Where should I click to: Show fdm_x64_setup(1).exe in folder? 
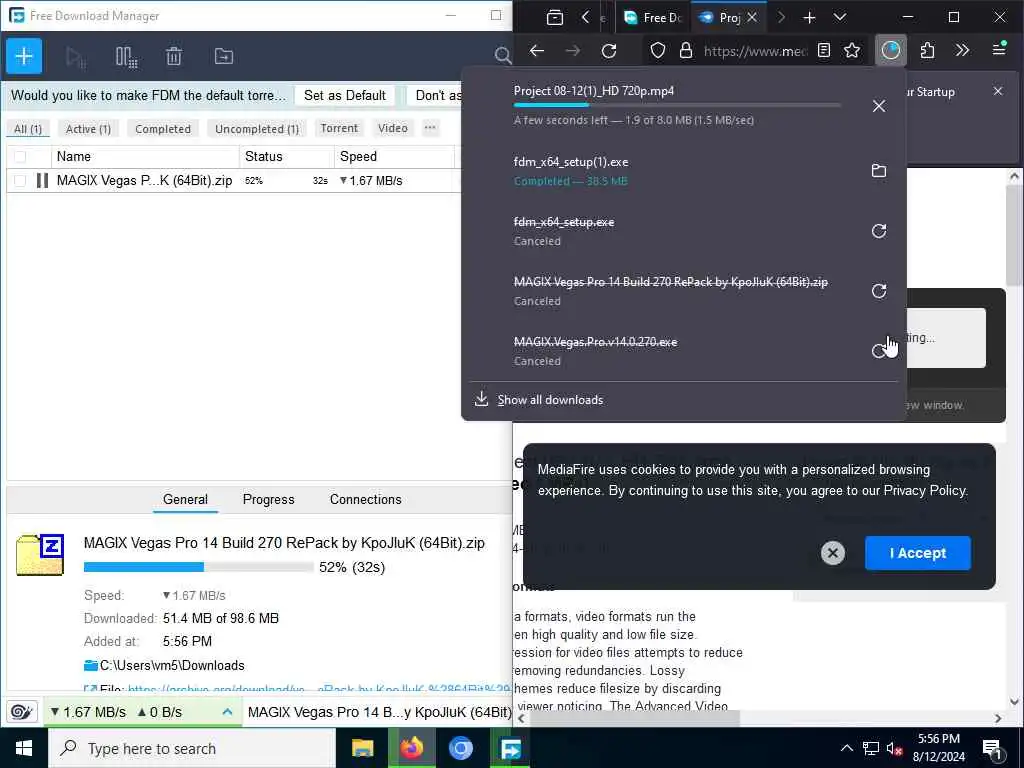879,171
